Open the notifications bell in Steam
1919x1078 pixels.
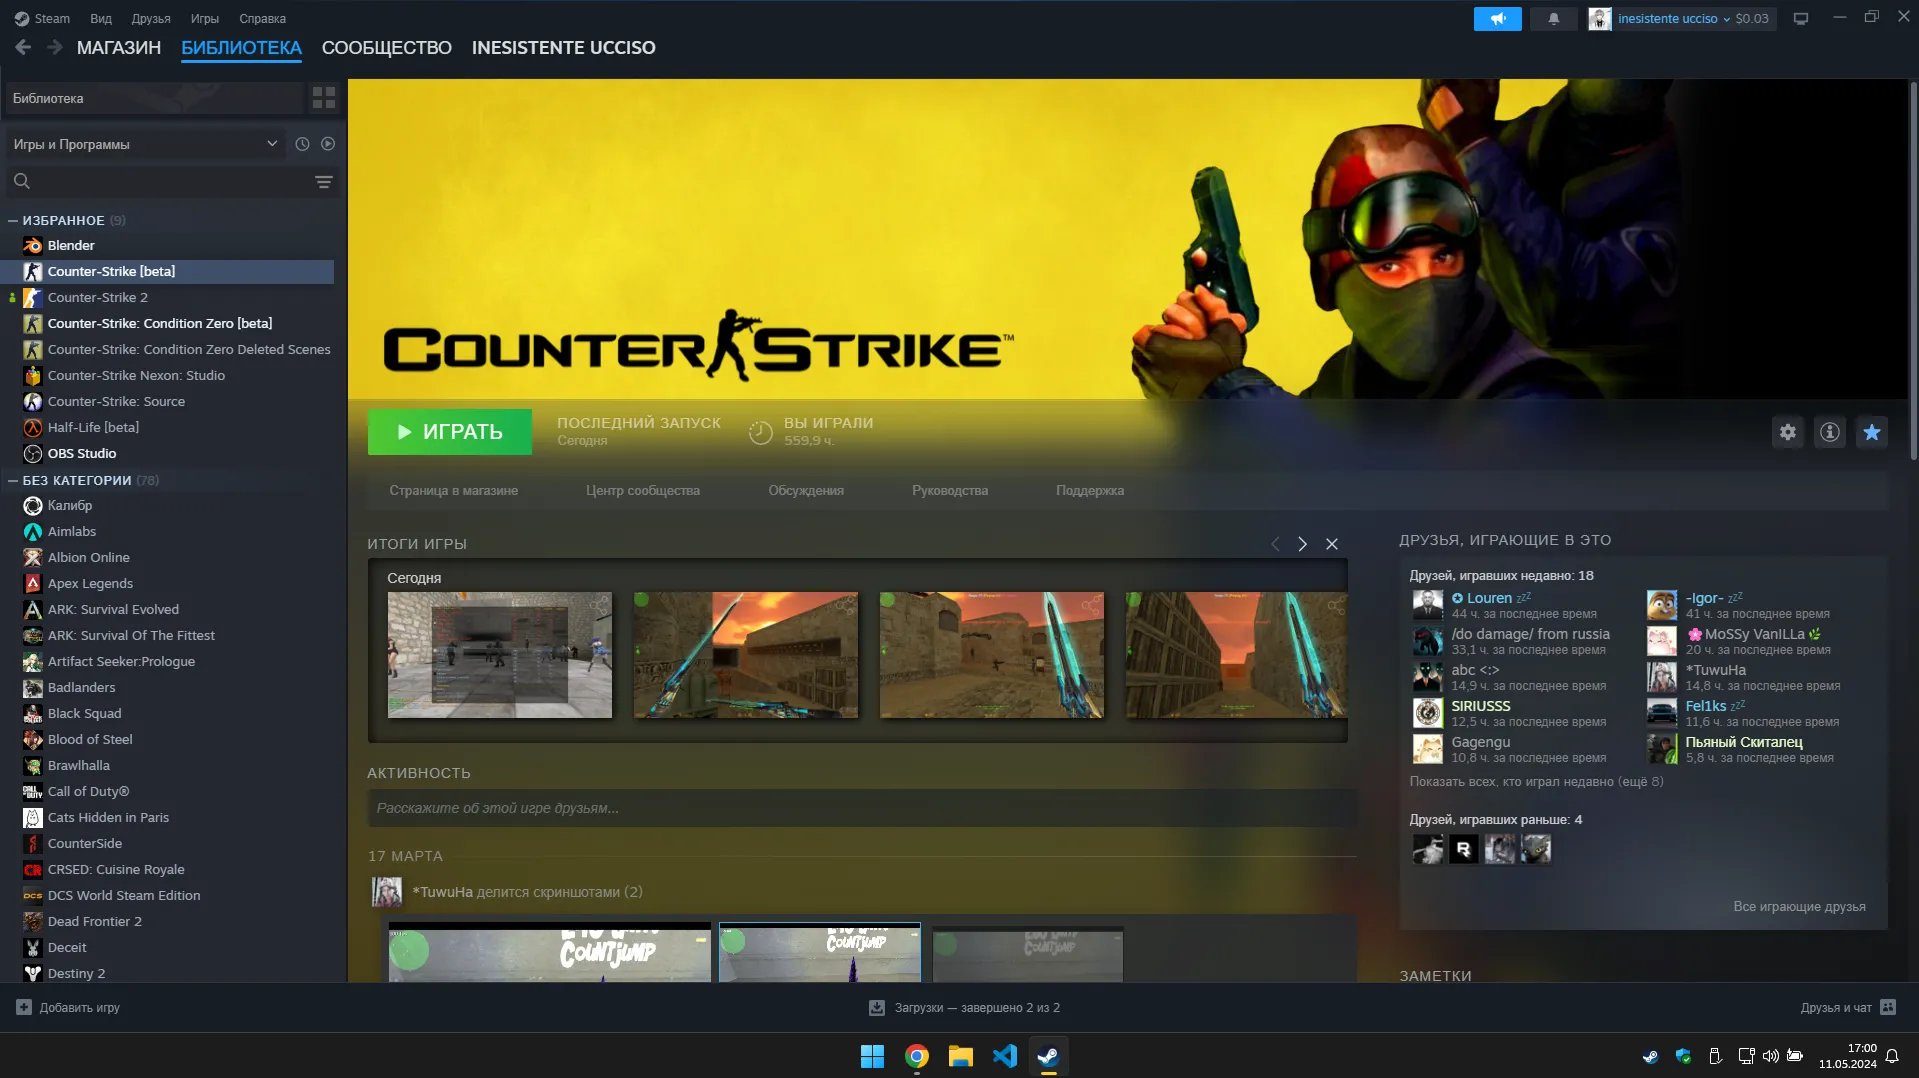1553,19
